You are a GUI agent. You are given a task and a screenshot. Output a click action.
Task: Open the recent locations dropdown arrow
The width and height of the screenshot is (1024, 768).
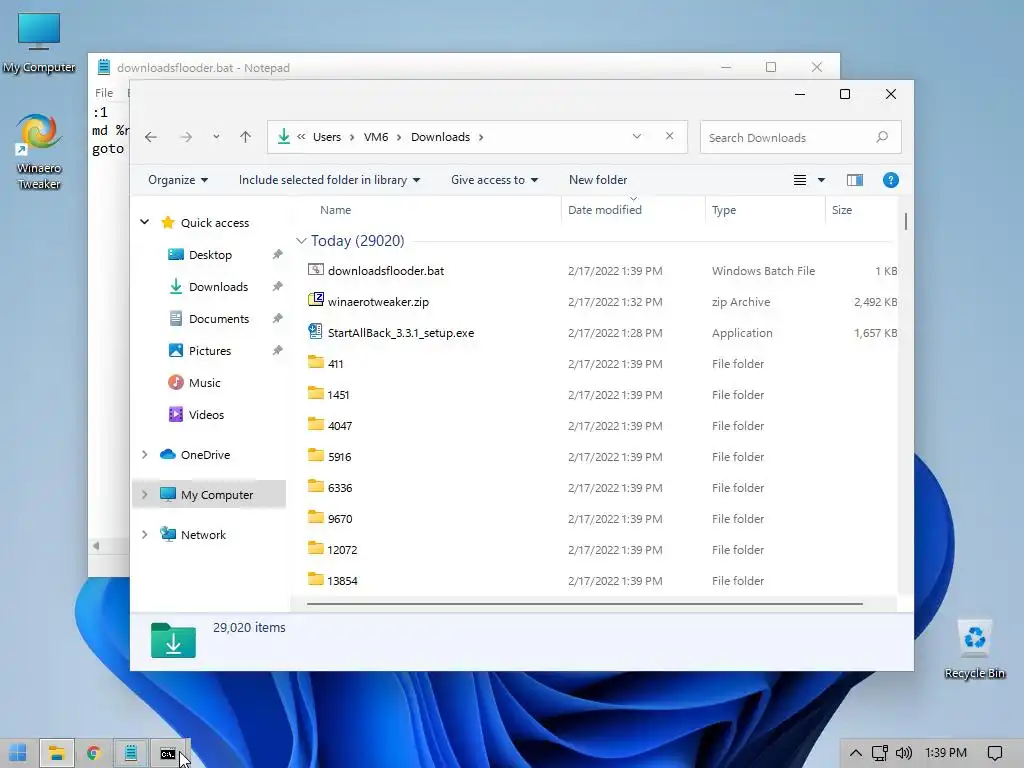[216, 137]
